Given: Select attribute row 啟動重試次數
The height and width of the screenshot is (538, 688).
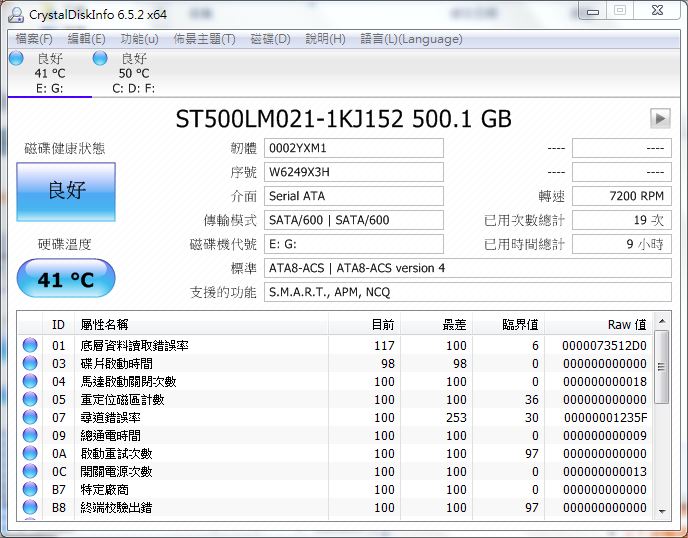Looking at the screenshot, I should [x=335, y=453].
